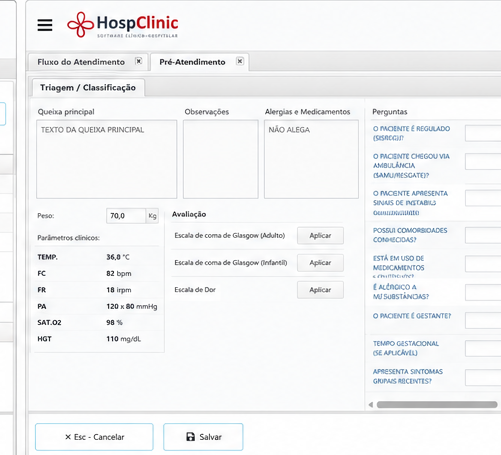Click the Alergias e Medicamentos text area
This screenshot has width=501, height=455.
click(x=311, y=159)
